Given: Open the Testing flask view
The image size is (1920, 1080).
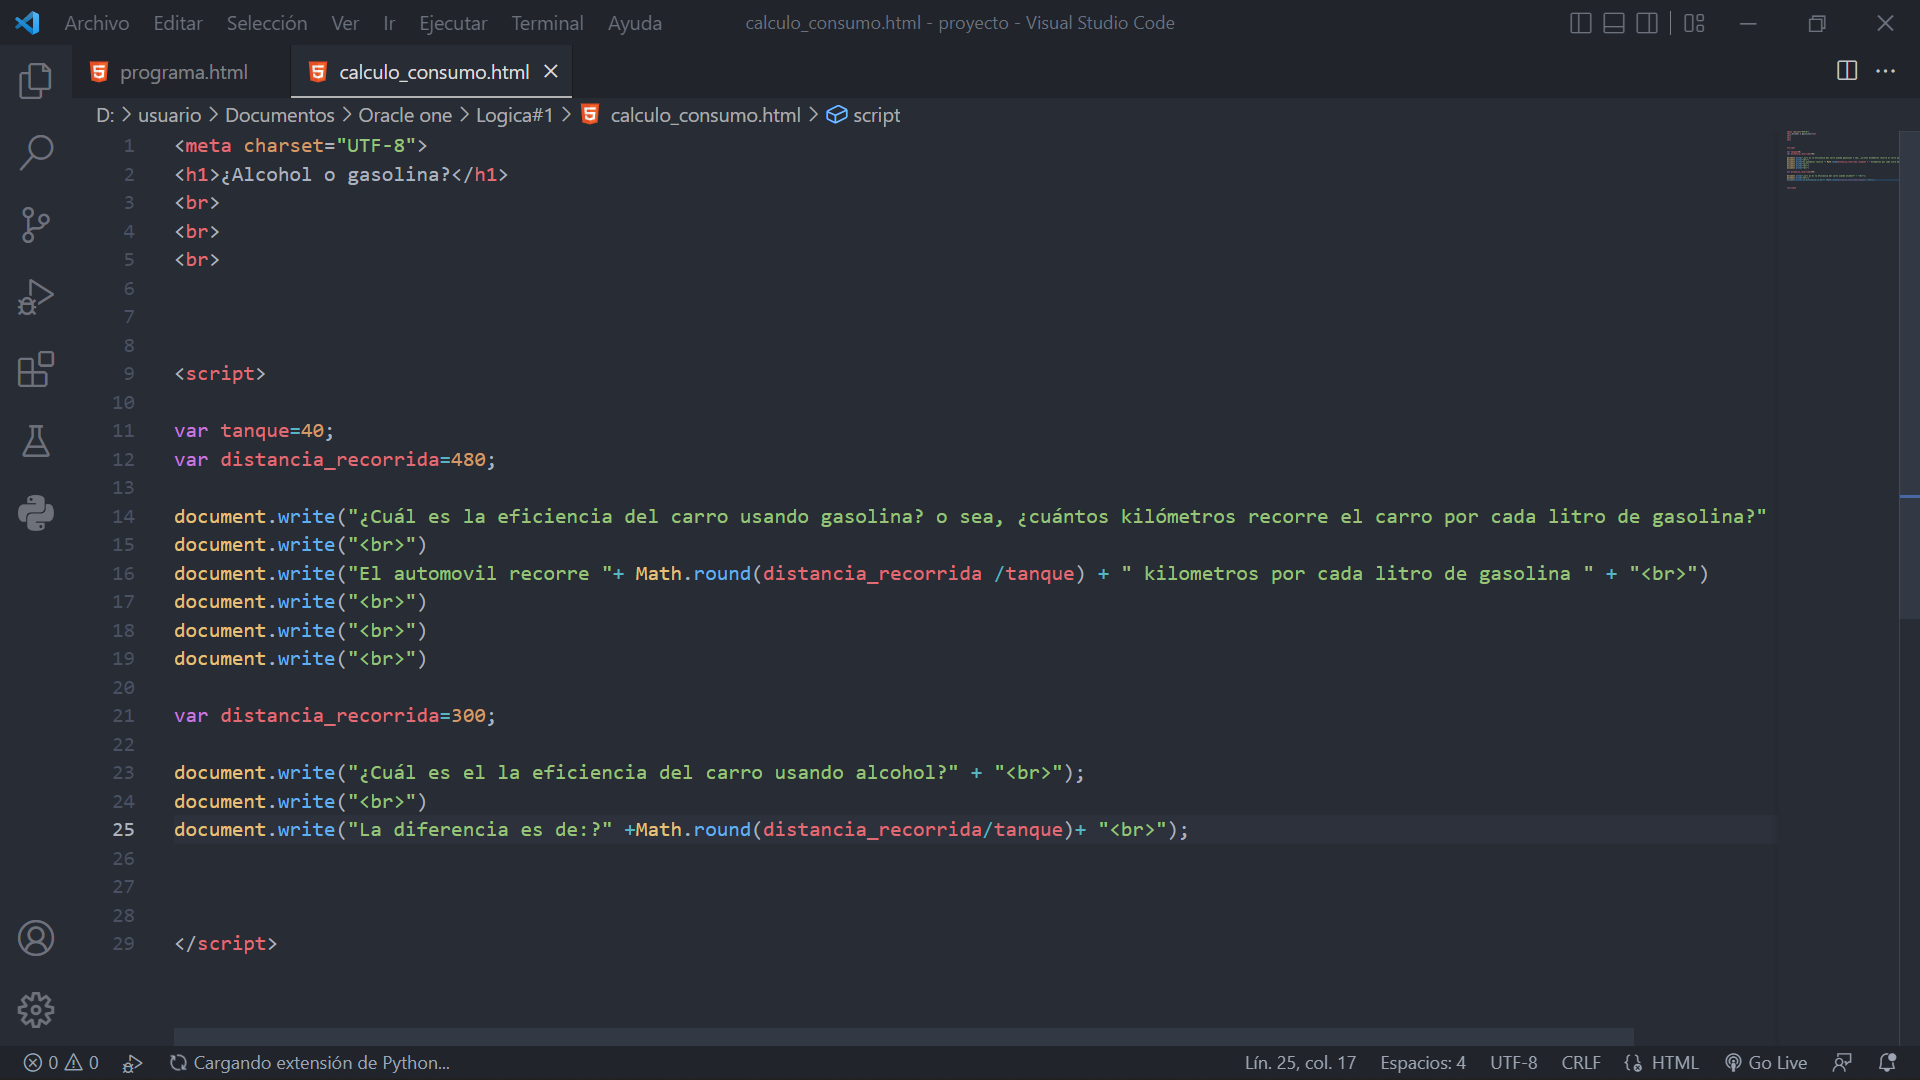Looking at the screenshot, I should 36,441.
